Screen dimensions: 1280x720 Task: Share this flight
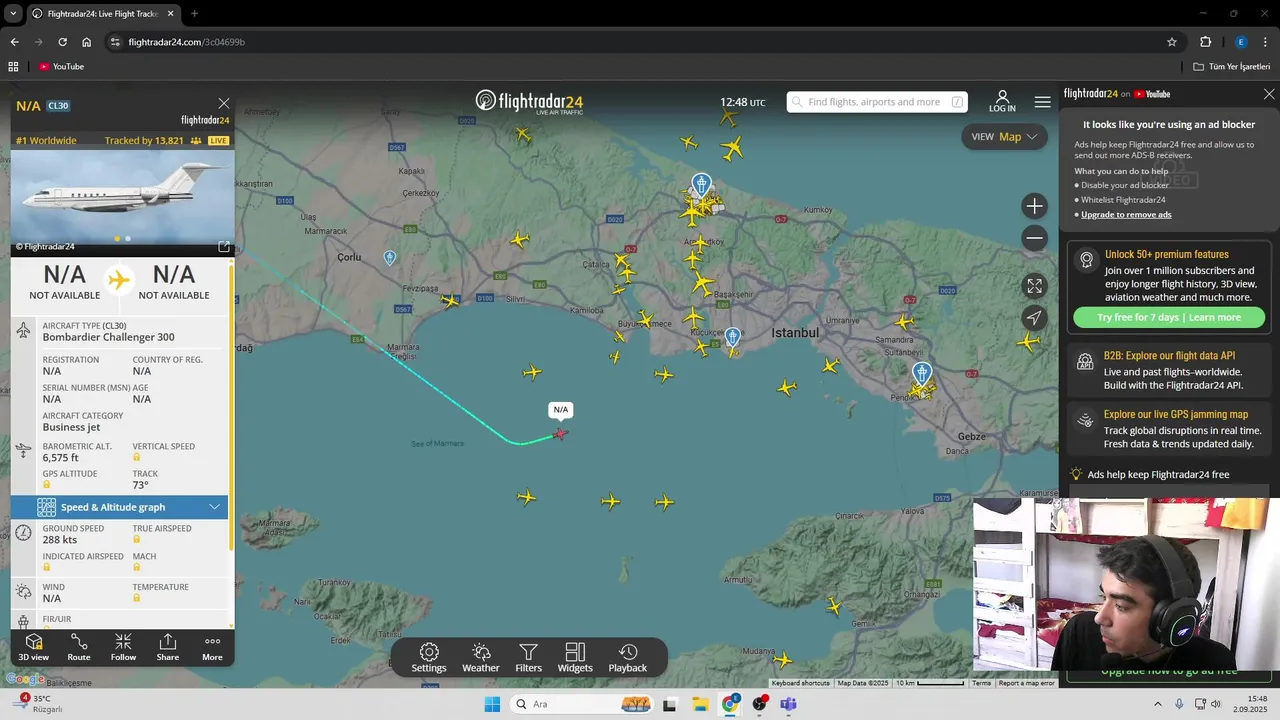point(168,647)
